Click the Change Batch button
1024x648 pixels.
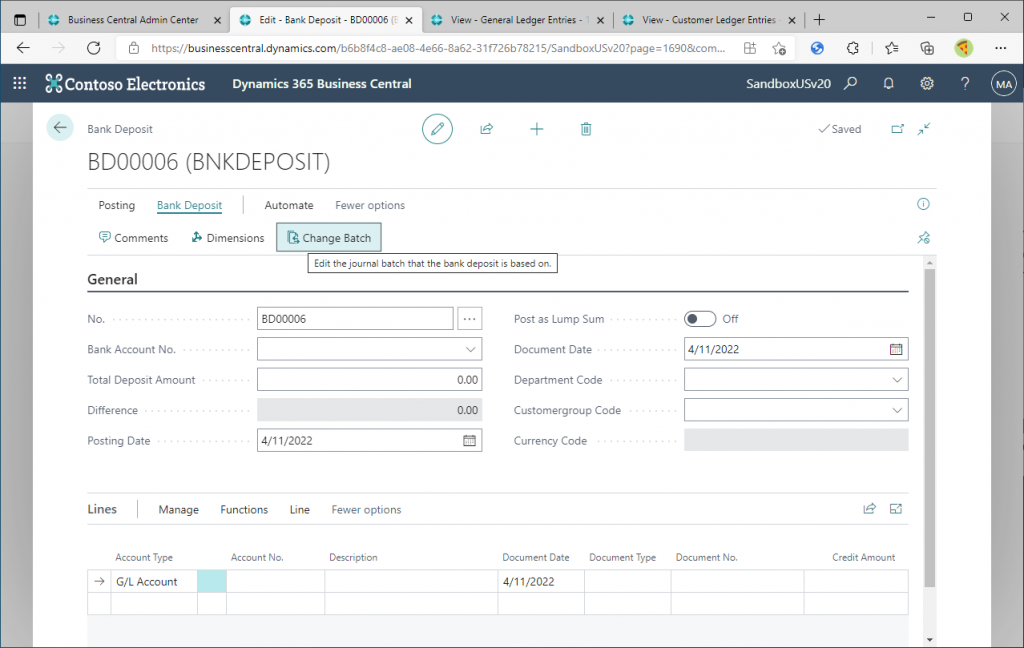point(328,238)
